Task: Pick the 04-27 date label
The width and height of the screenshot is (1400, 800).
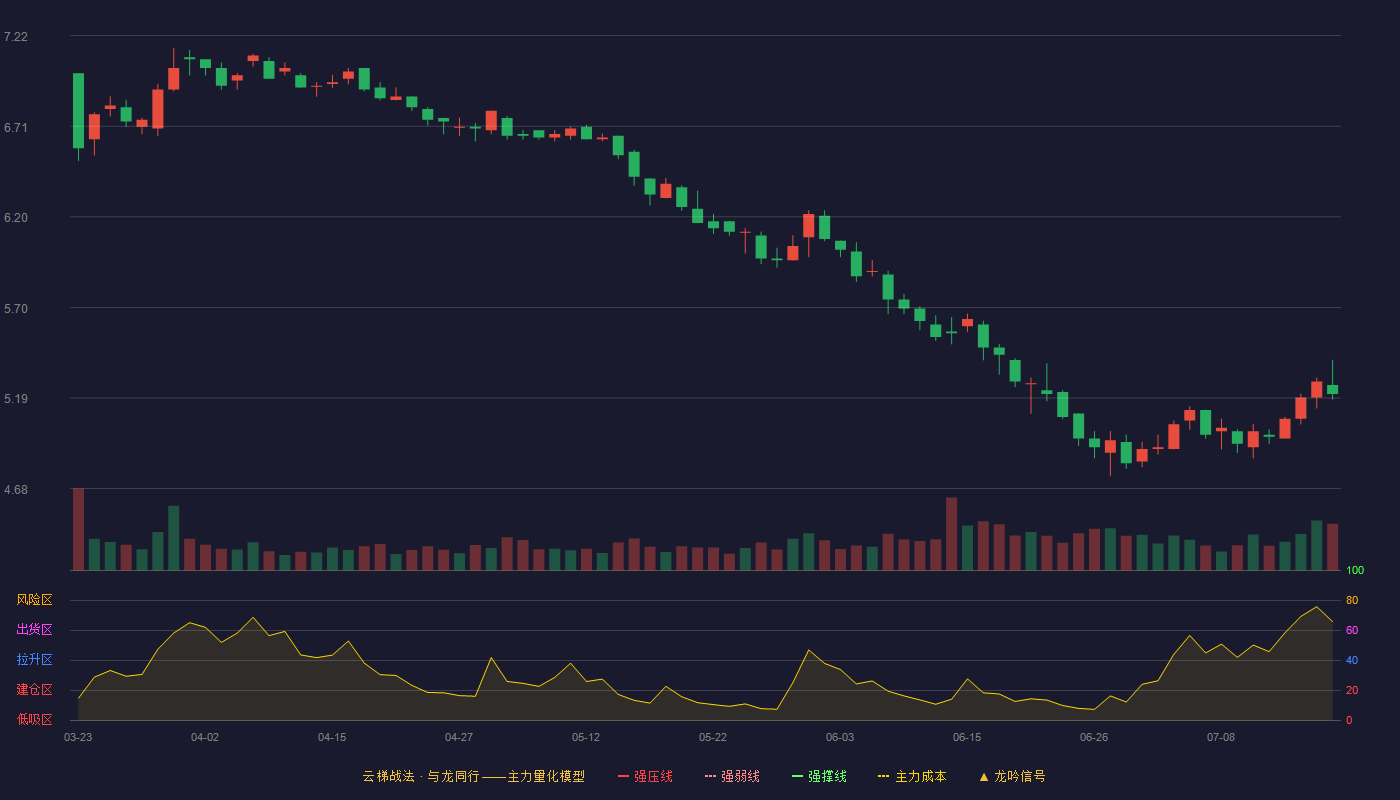Action: pyautogui.click(x=459, y=737)
